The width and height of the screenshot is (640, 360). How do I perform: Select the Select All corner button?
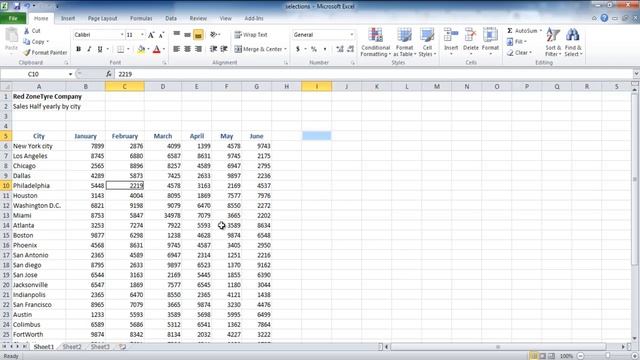click(6, 87)
